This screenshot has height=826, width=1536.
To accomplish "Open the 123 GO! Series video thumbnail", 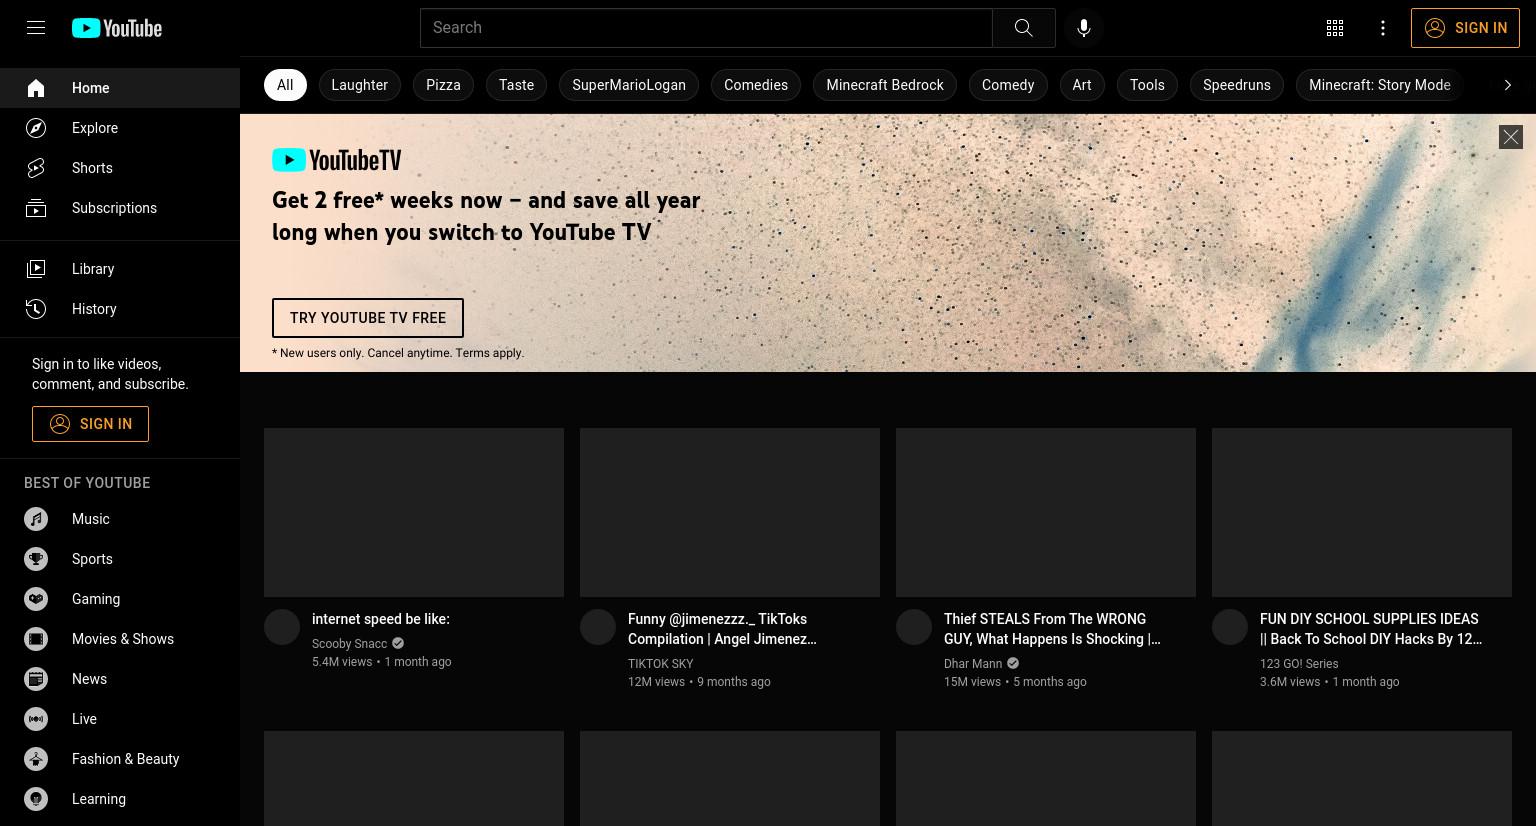I will click(1362, 513).
